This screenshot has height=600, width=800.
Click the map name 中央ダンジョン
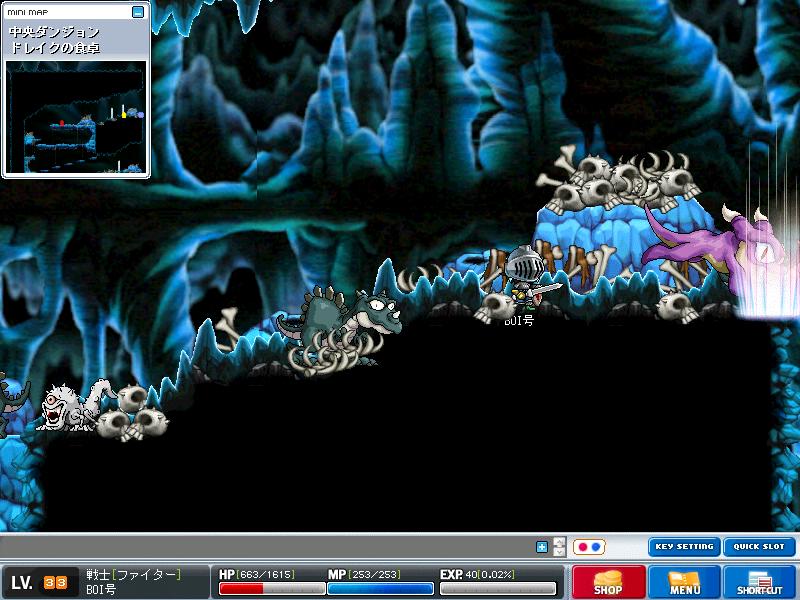point(55,32)
